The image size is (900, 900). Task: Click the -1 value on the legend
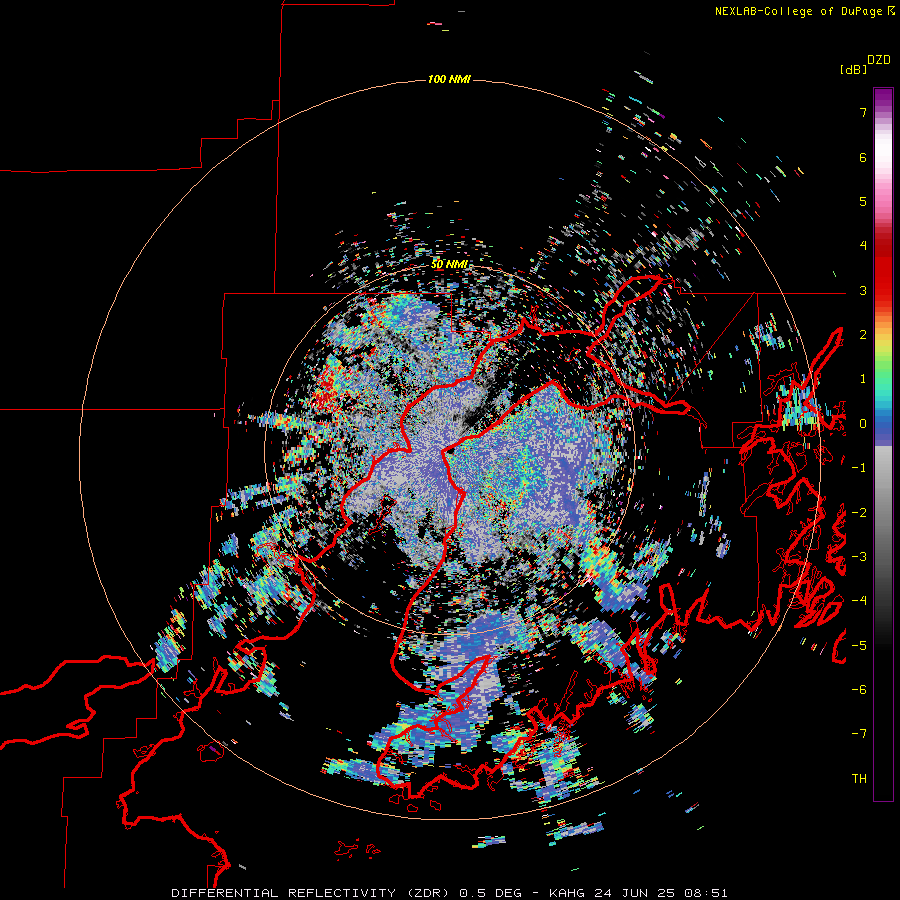[859, 468]
